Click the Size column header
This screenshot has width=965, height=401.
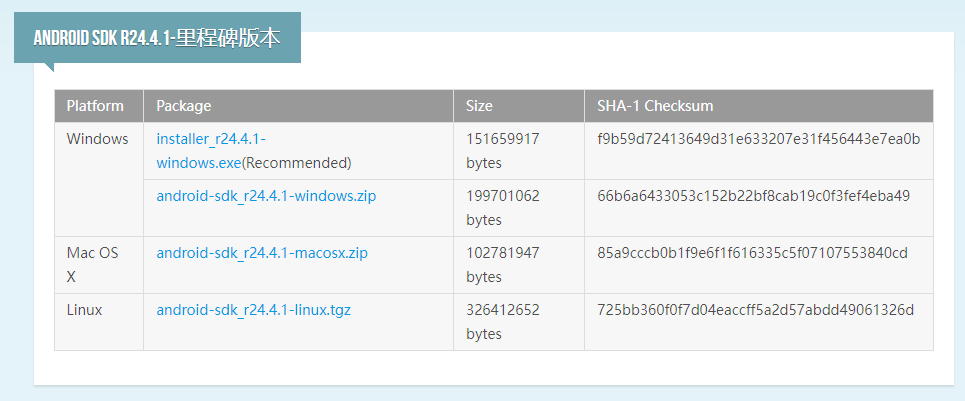tap(479, 106)
